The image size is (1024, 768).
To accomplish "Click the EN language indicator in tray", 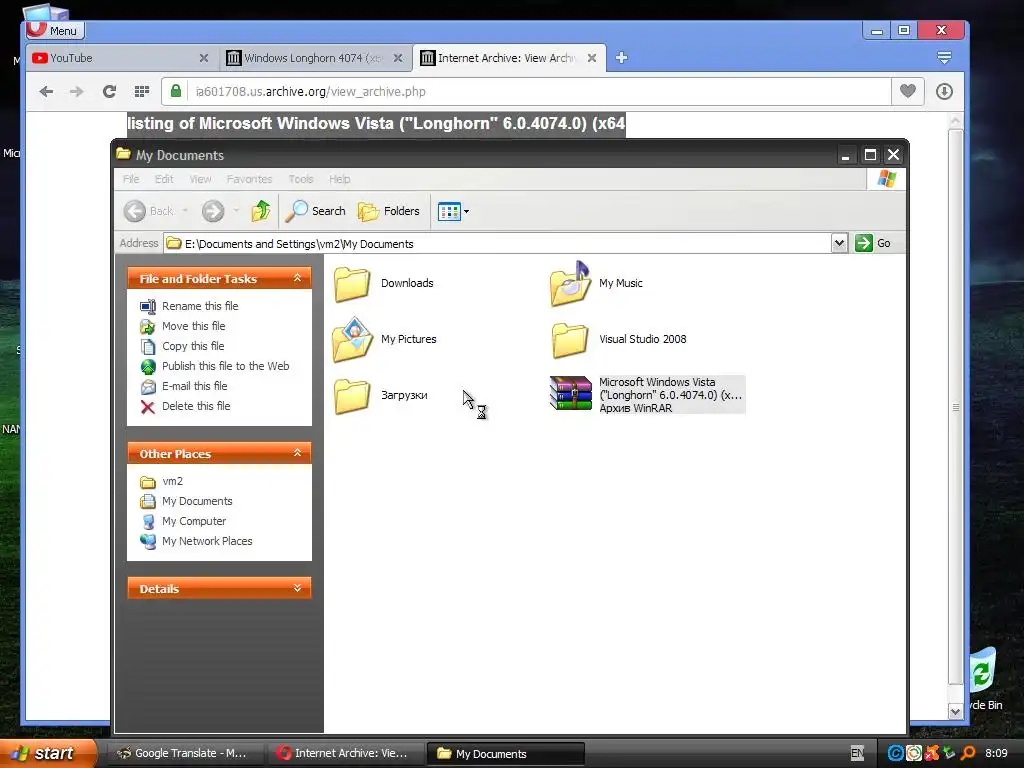I will click(857, 753).
